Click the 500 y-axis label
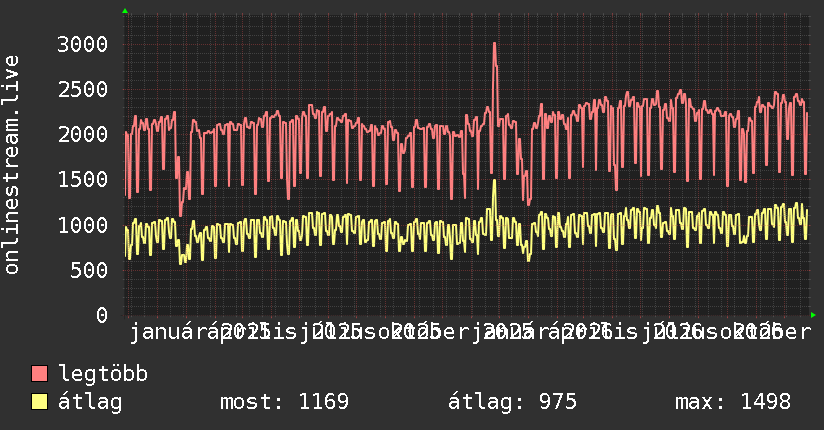Screen dimensions: 824x430 tap(89, 270)
